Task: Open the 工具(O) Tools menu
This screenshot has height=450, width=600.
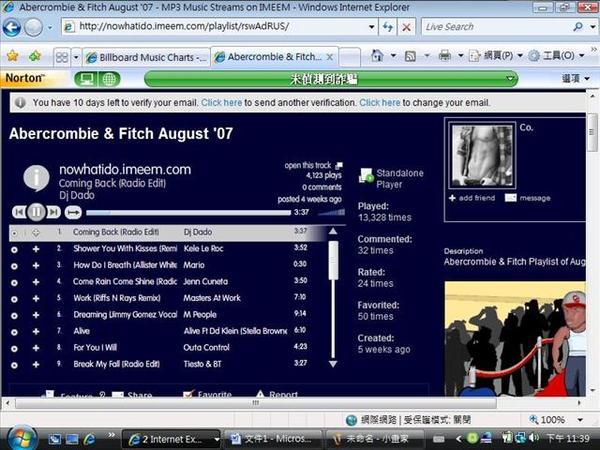Action: 556,56
